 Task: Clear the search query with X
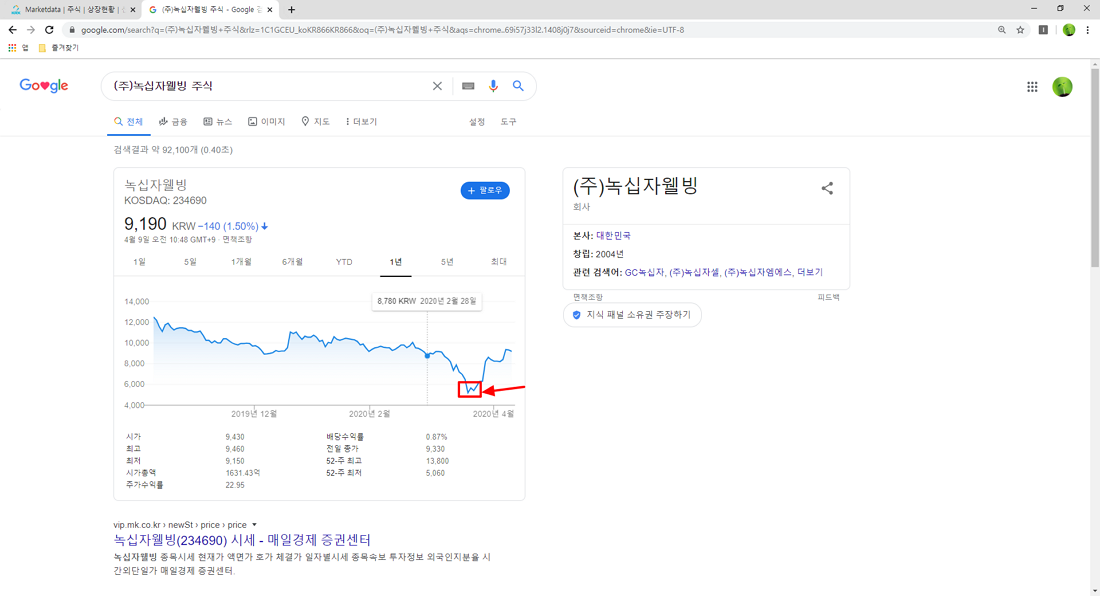click(x=437, y=86)
